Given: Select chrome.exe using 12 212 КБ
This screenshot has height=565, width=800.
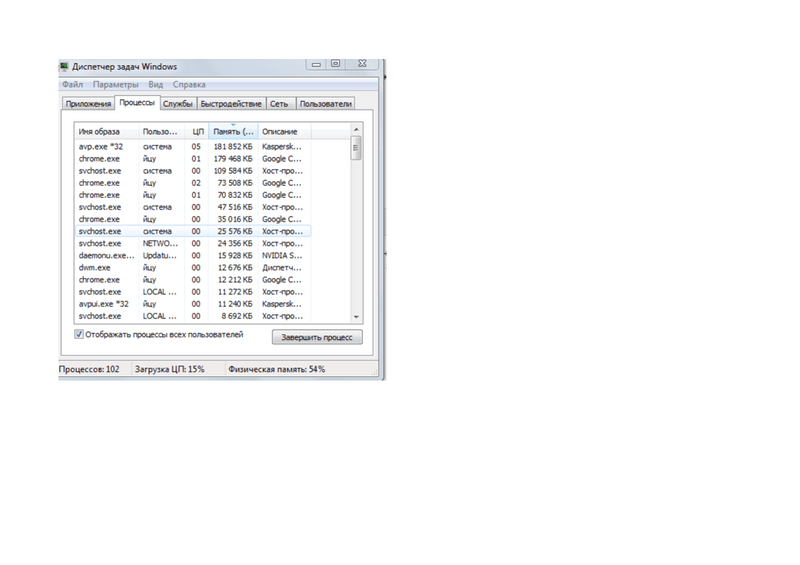Looking at the screenshot, I should click(x=193, y=280).
